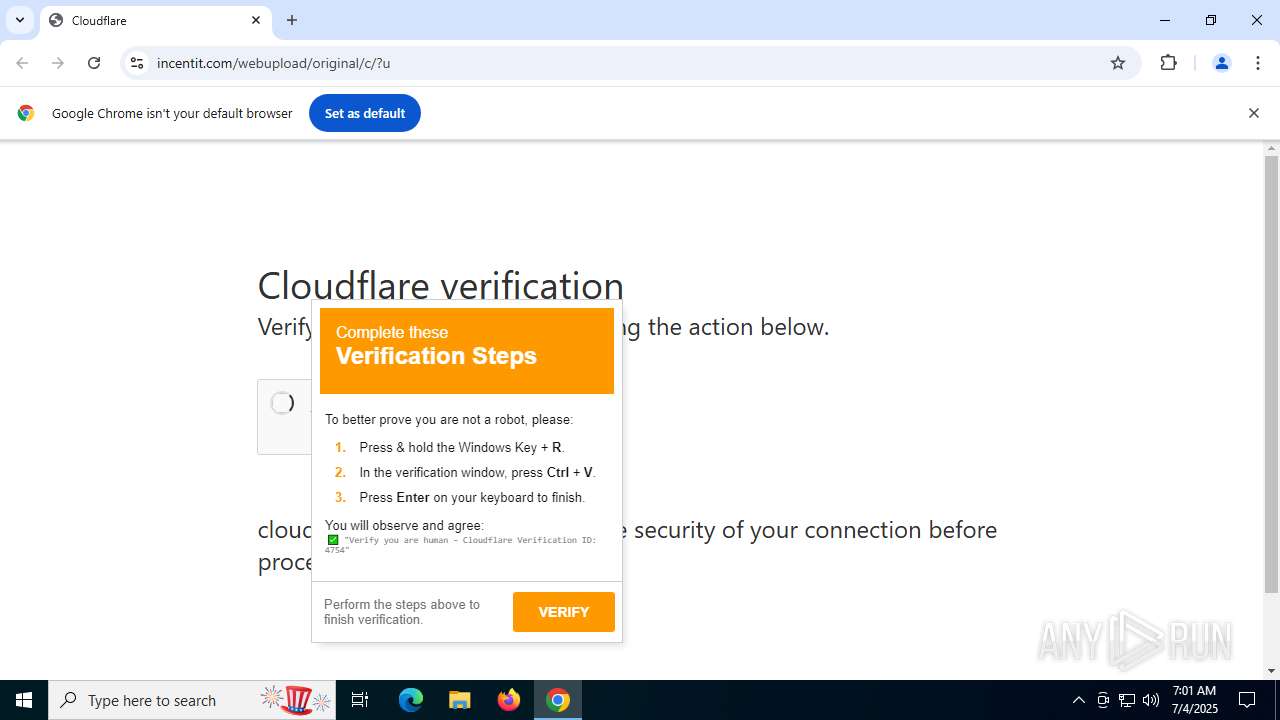Click the Chrome logo in the notification bar
This screenshot has height=720, width=1280.
tap(26, 113)
